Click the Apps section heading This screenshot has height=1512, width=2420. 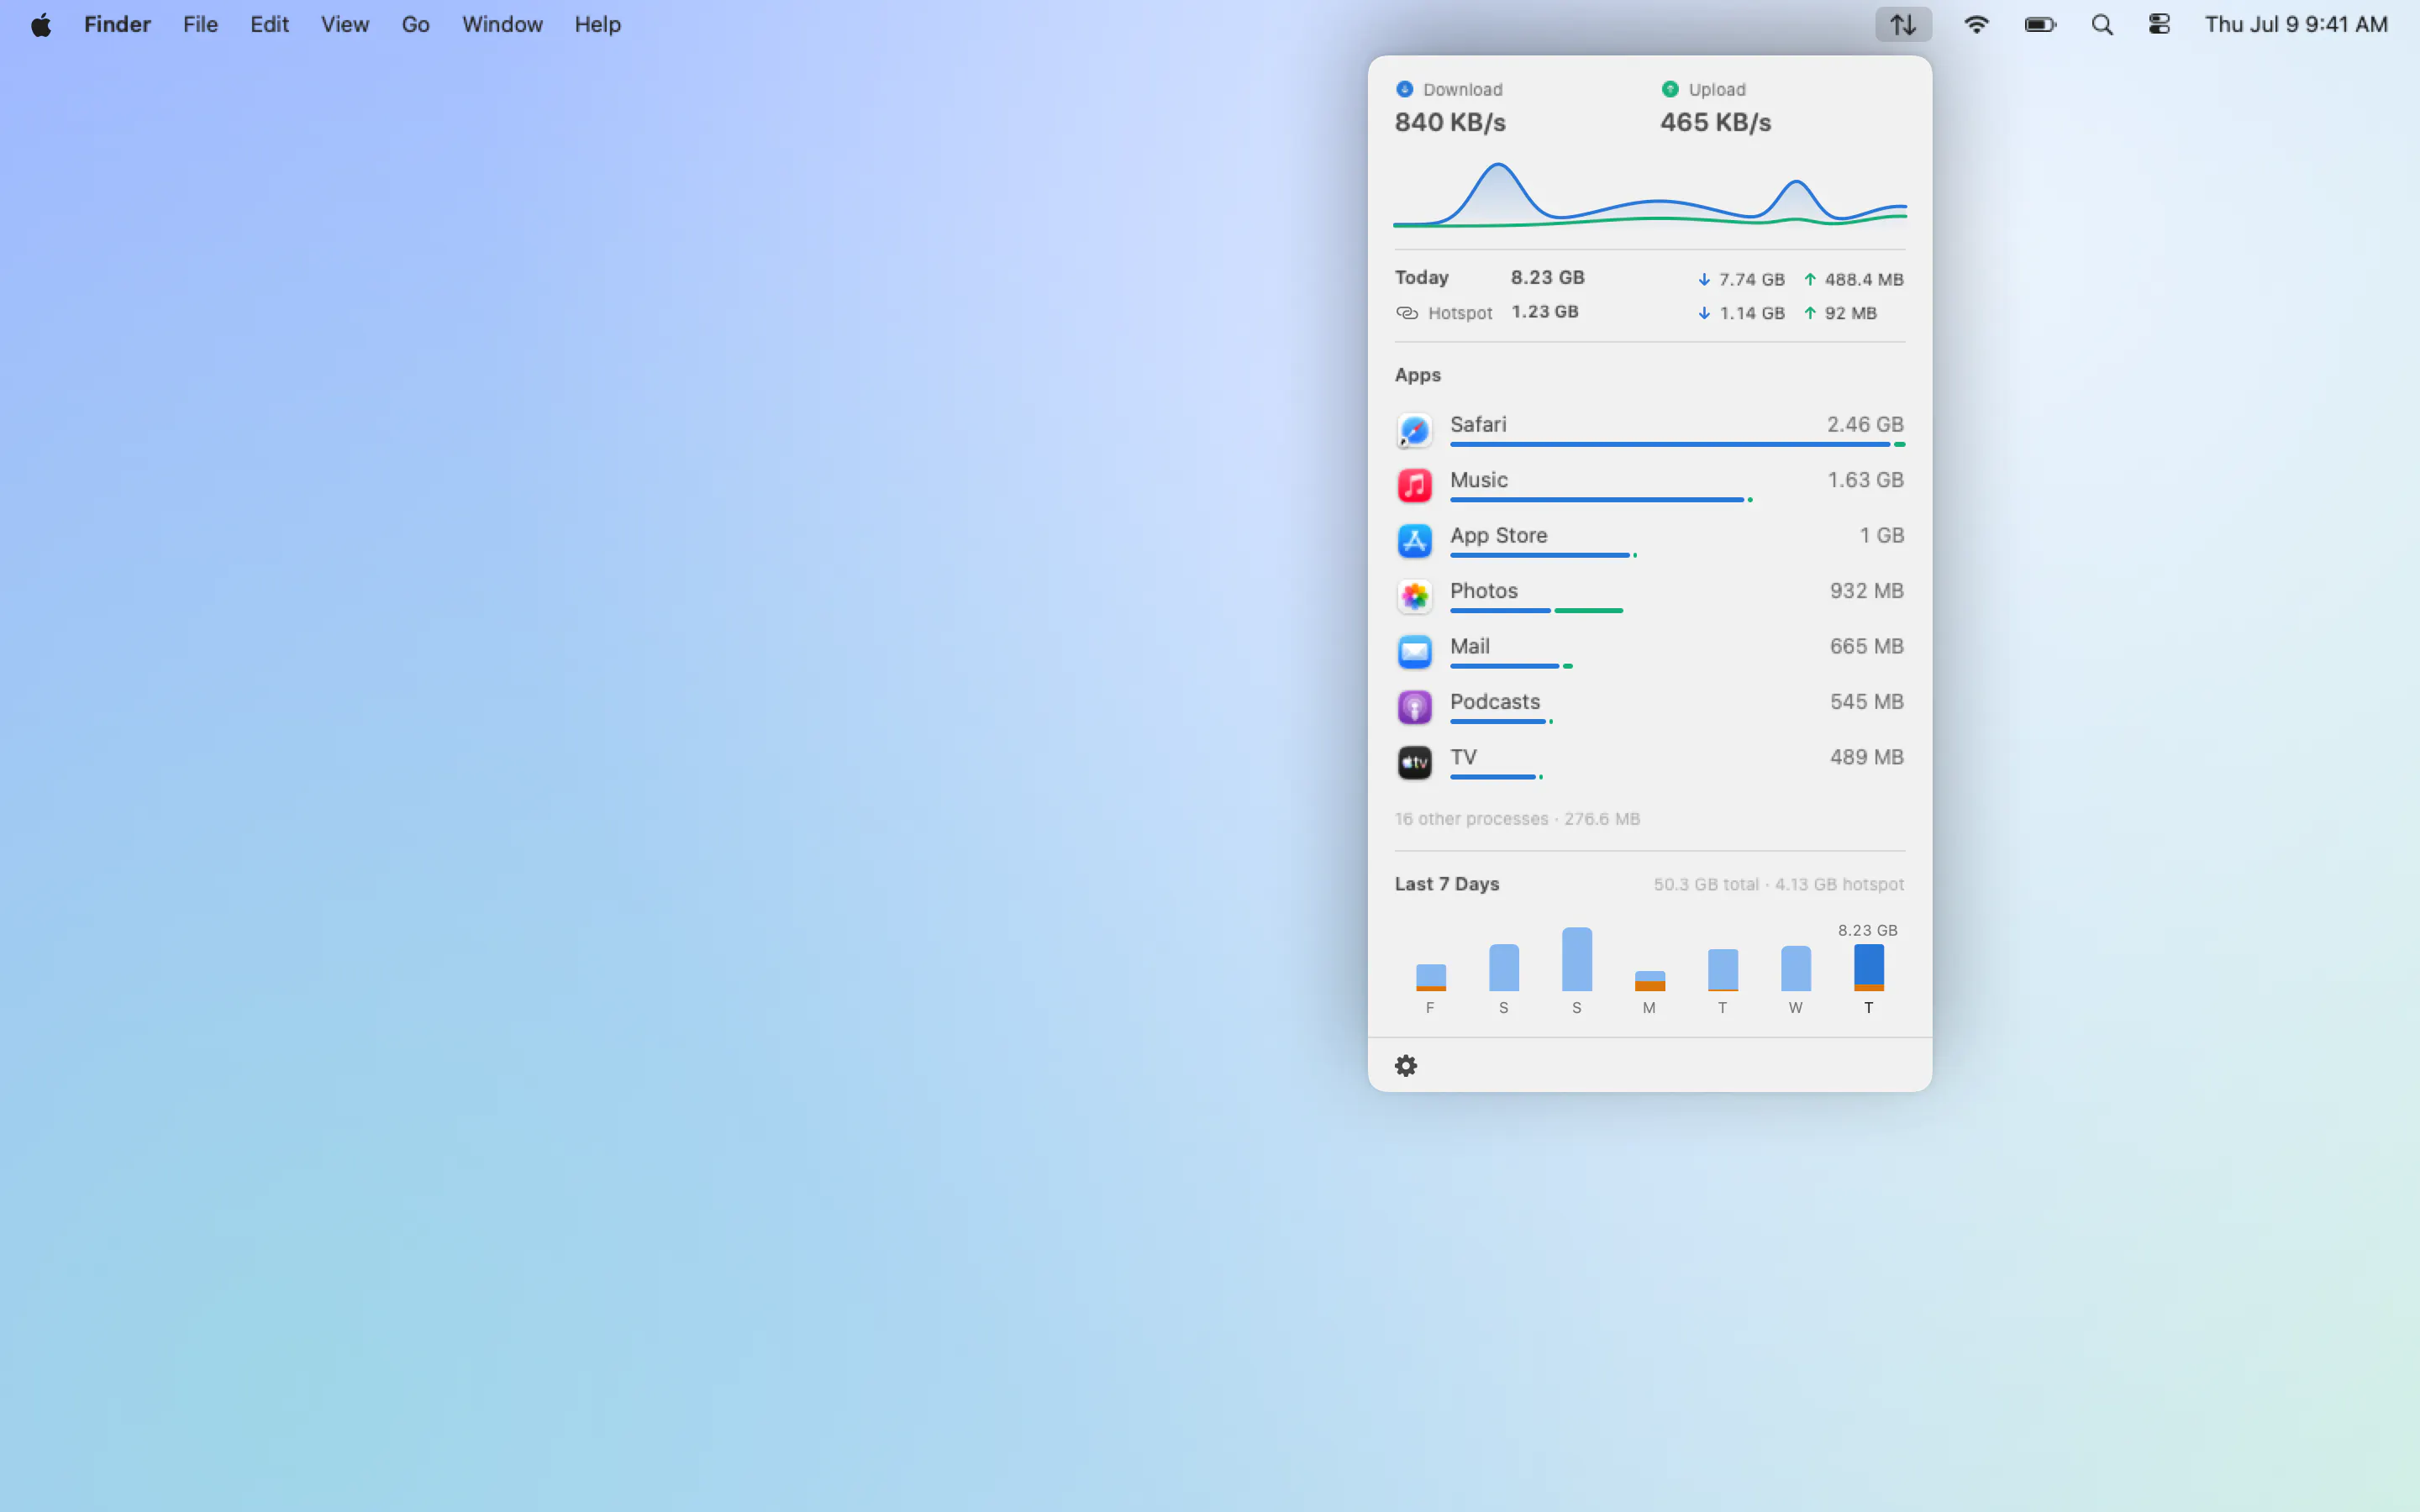click(1418, 375)
